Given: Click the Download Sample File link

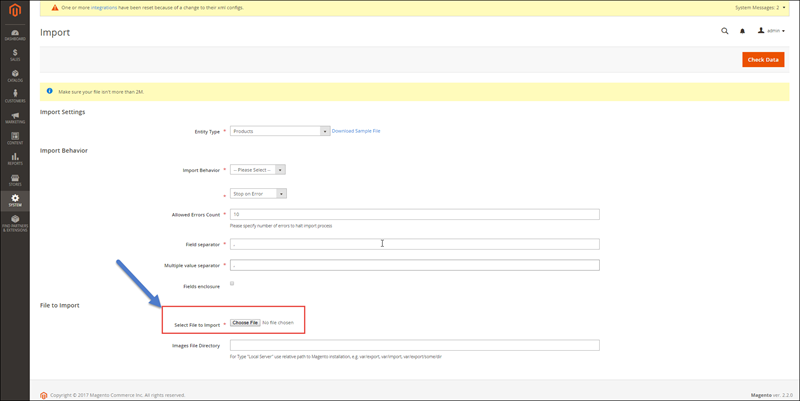Looking at the screenshot, I should (356, 131).
